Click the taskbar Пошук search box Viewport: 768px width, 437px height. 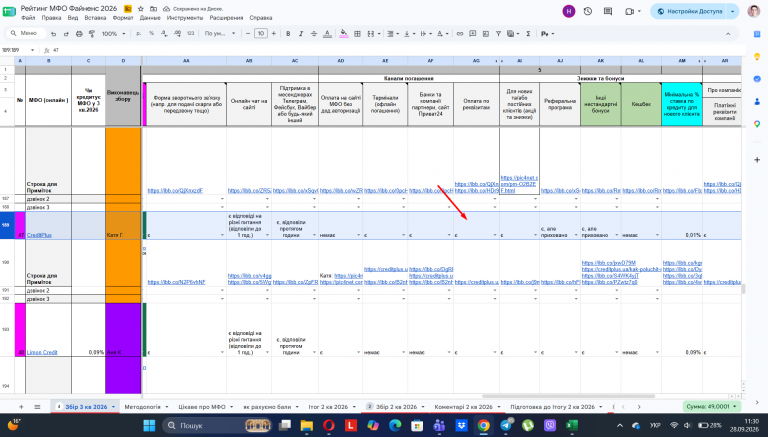(x=216, y=425)
